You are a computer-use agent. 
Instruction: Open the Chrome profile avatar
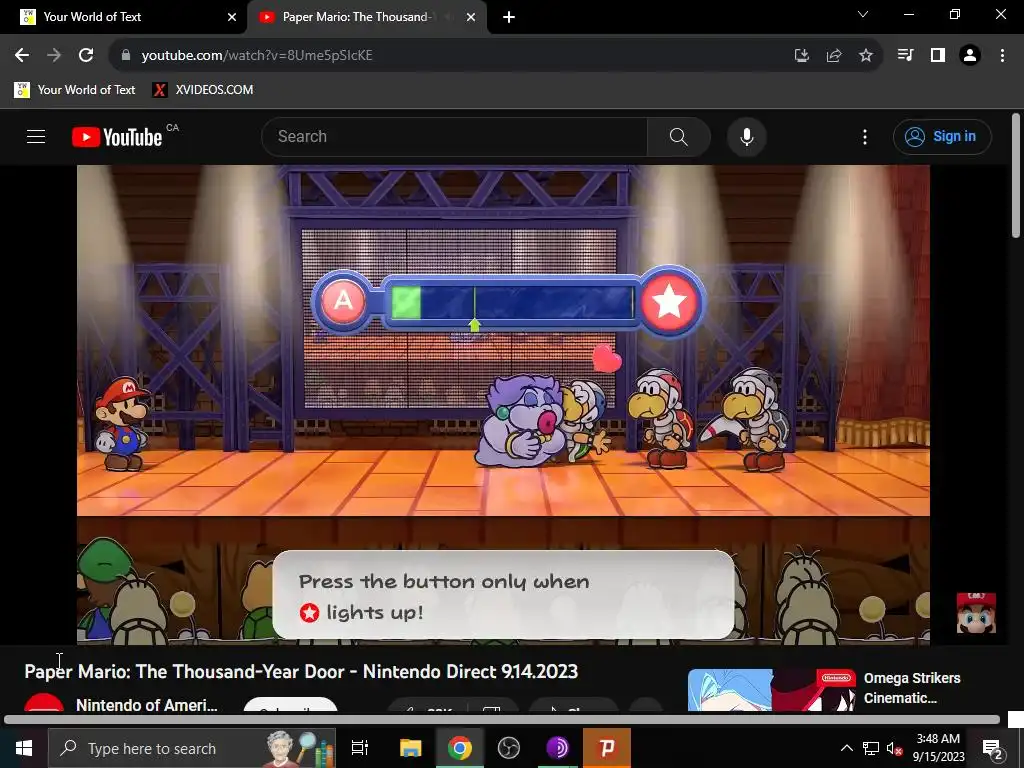pyautogui.click(x=970, y=56)
